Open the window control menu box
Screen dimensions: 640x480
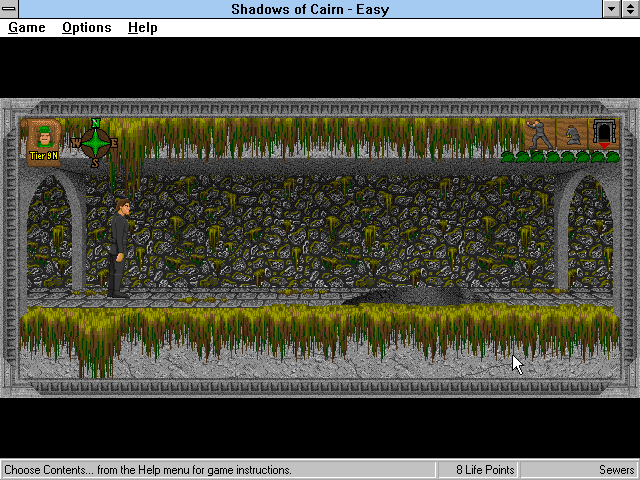click(x=9, y=9)
